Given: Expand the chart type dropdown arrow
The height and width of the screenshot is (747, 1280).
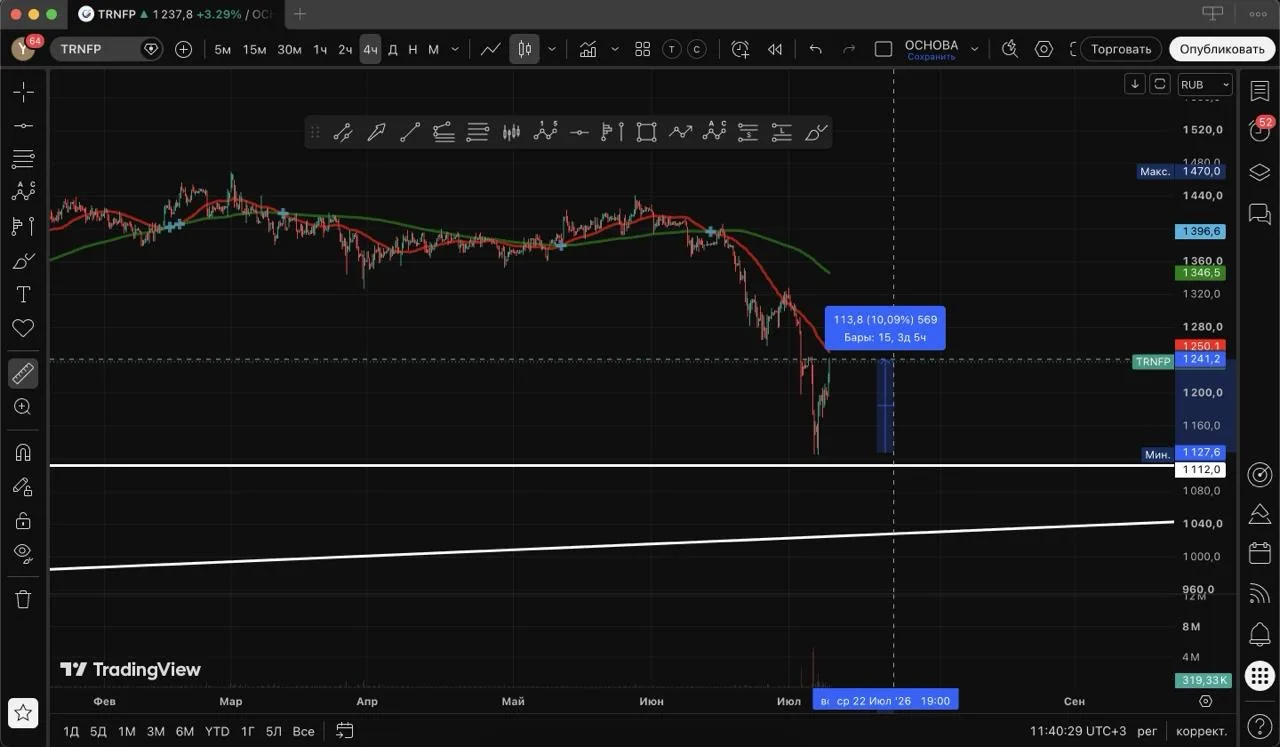Looking at the screenshot, I should [x=552, y=49].
